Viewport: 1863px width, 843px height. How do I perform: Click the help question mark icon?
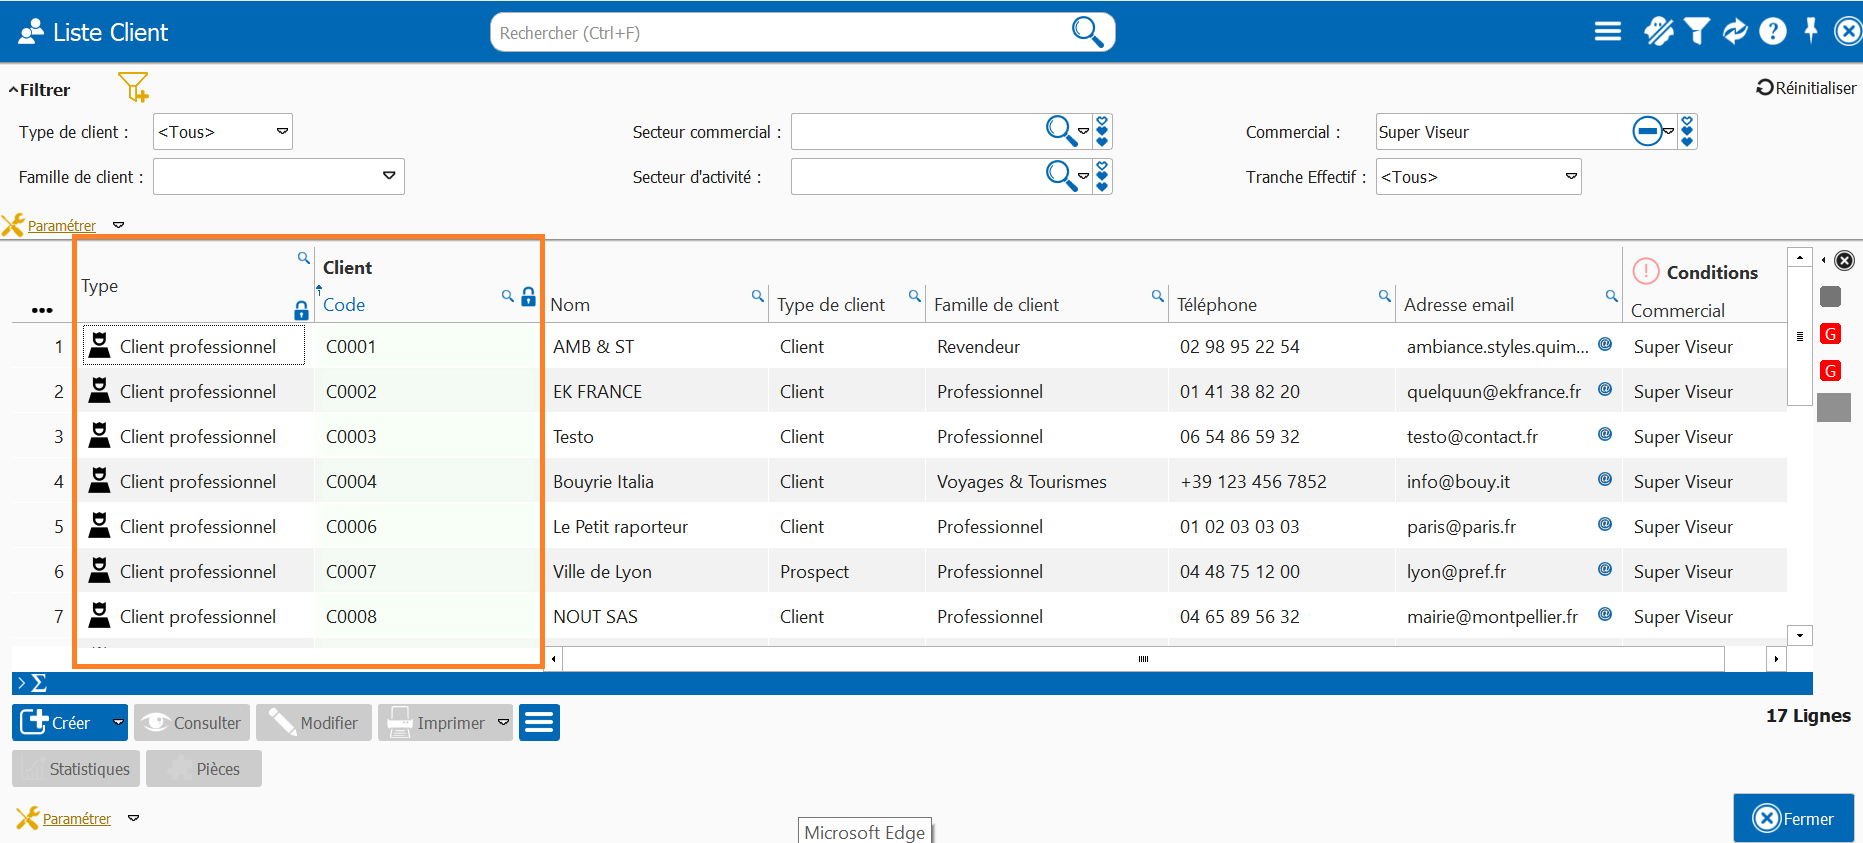coord(1772,32)
